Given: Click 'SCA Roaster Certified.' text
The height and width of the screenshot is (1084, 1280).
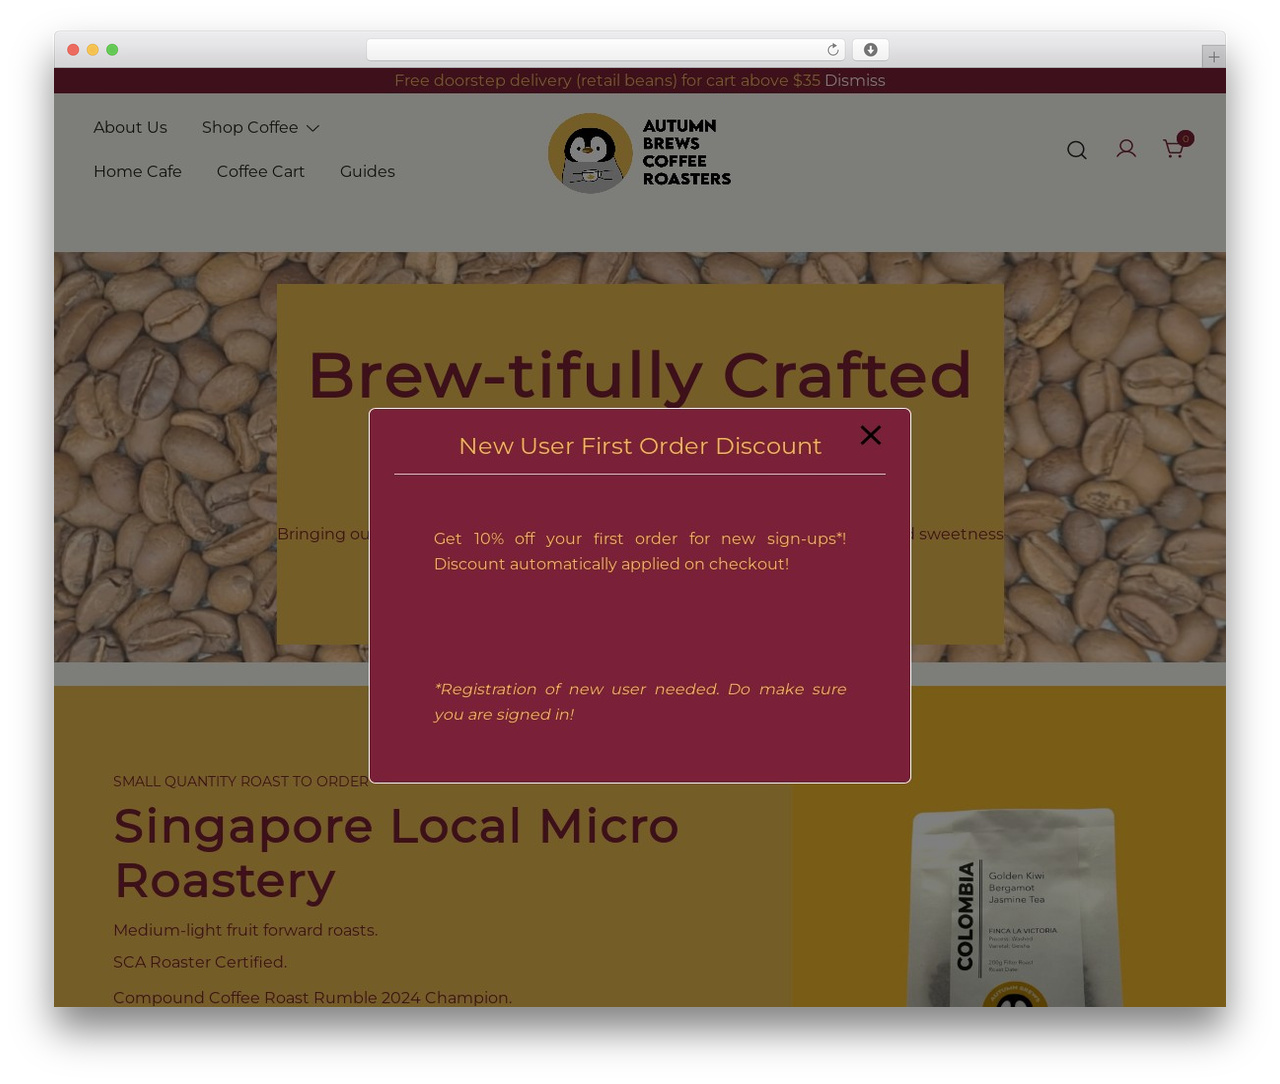Looking at the screenshot, I should [x=200, y=962].
